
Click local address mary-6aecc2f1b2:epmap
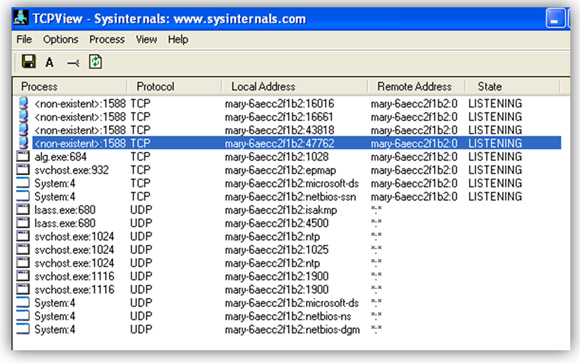280,170
